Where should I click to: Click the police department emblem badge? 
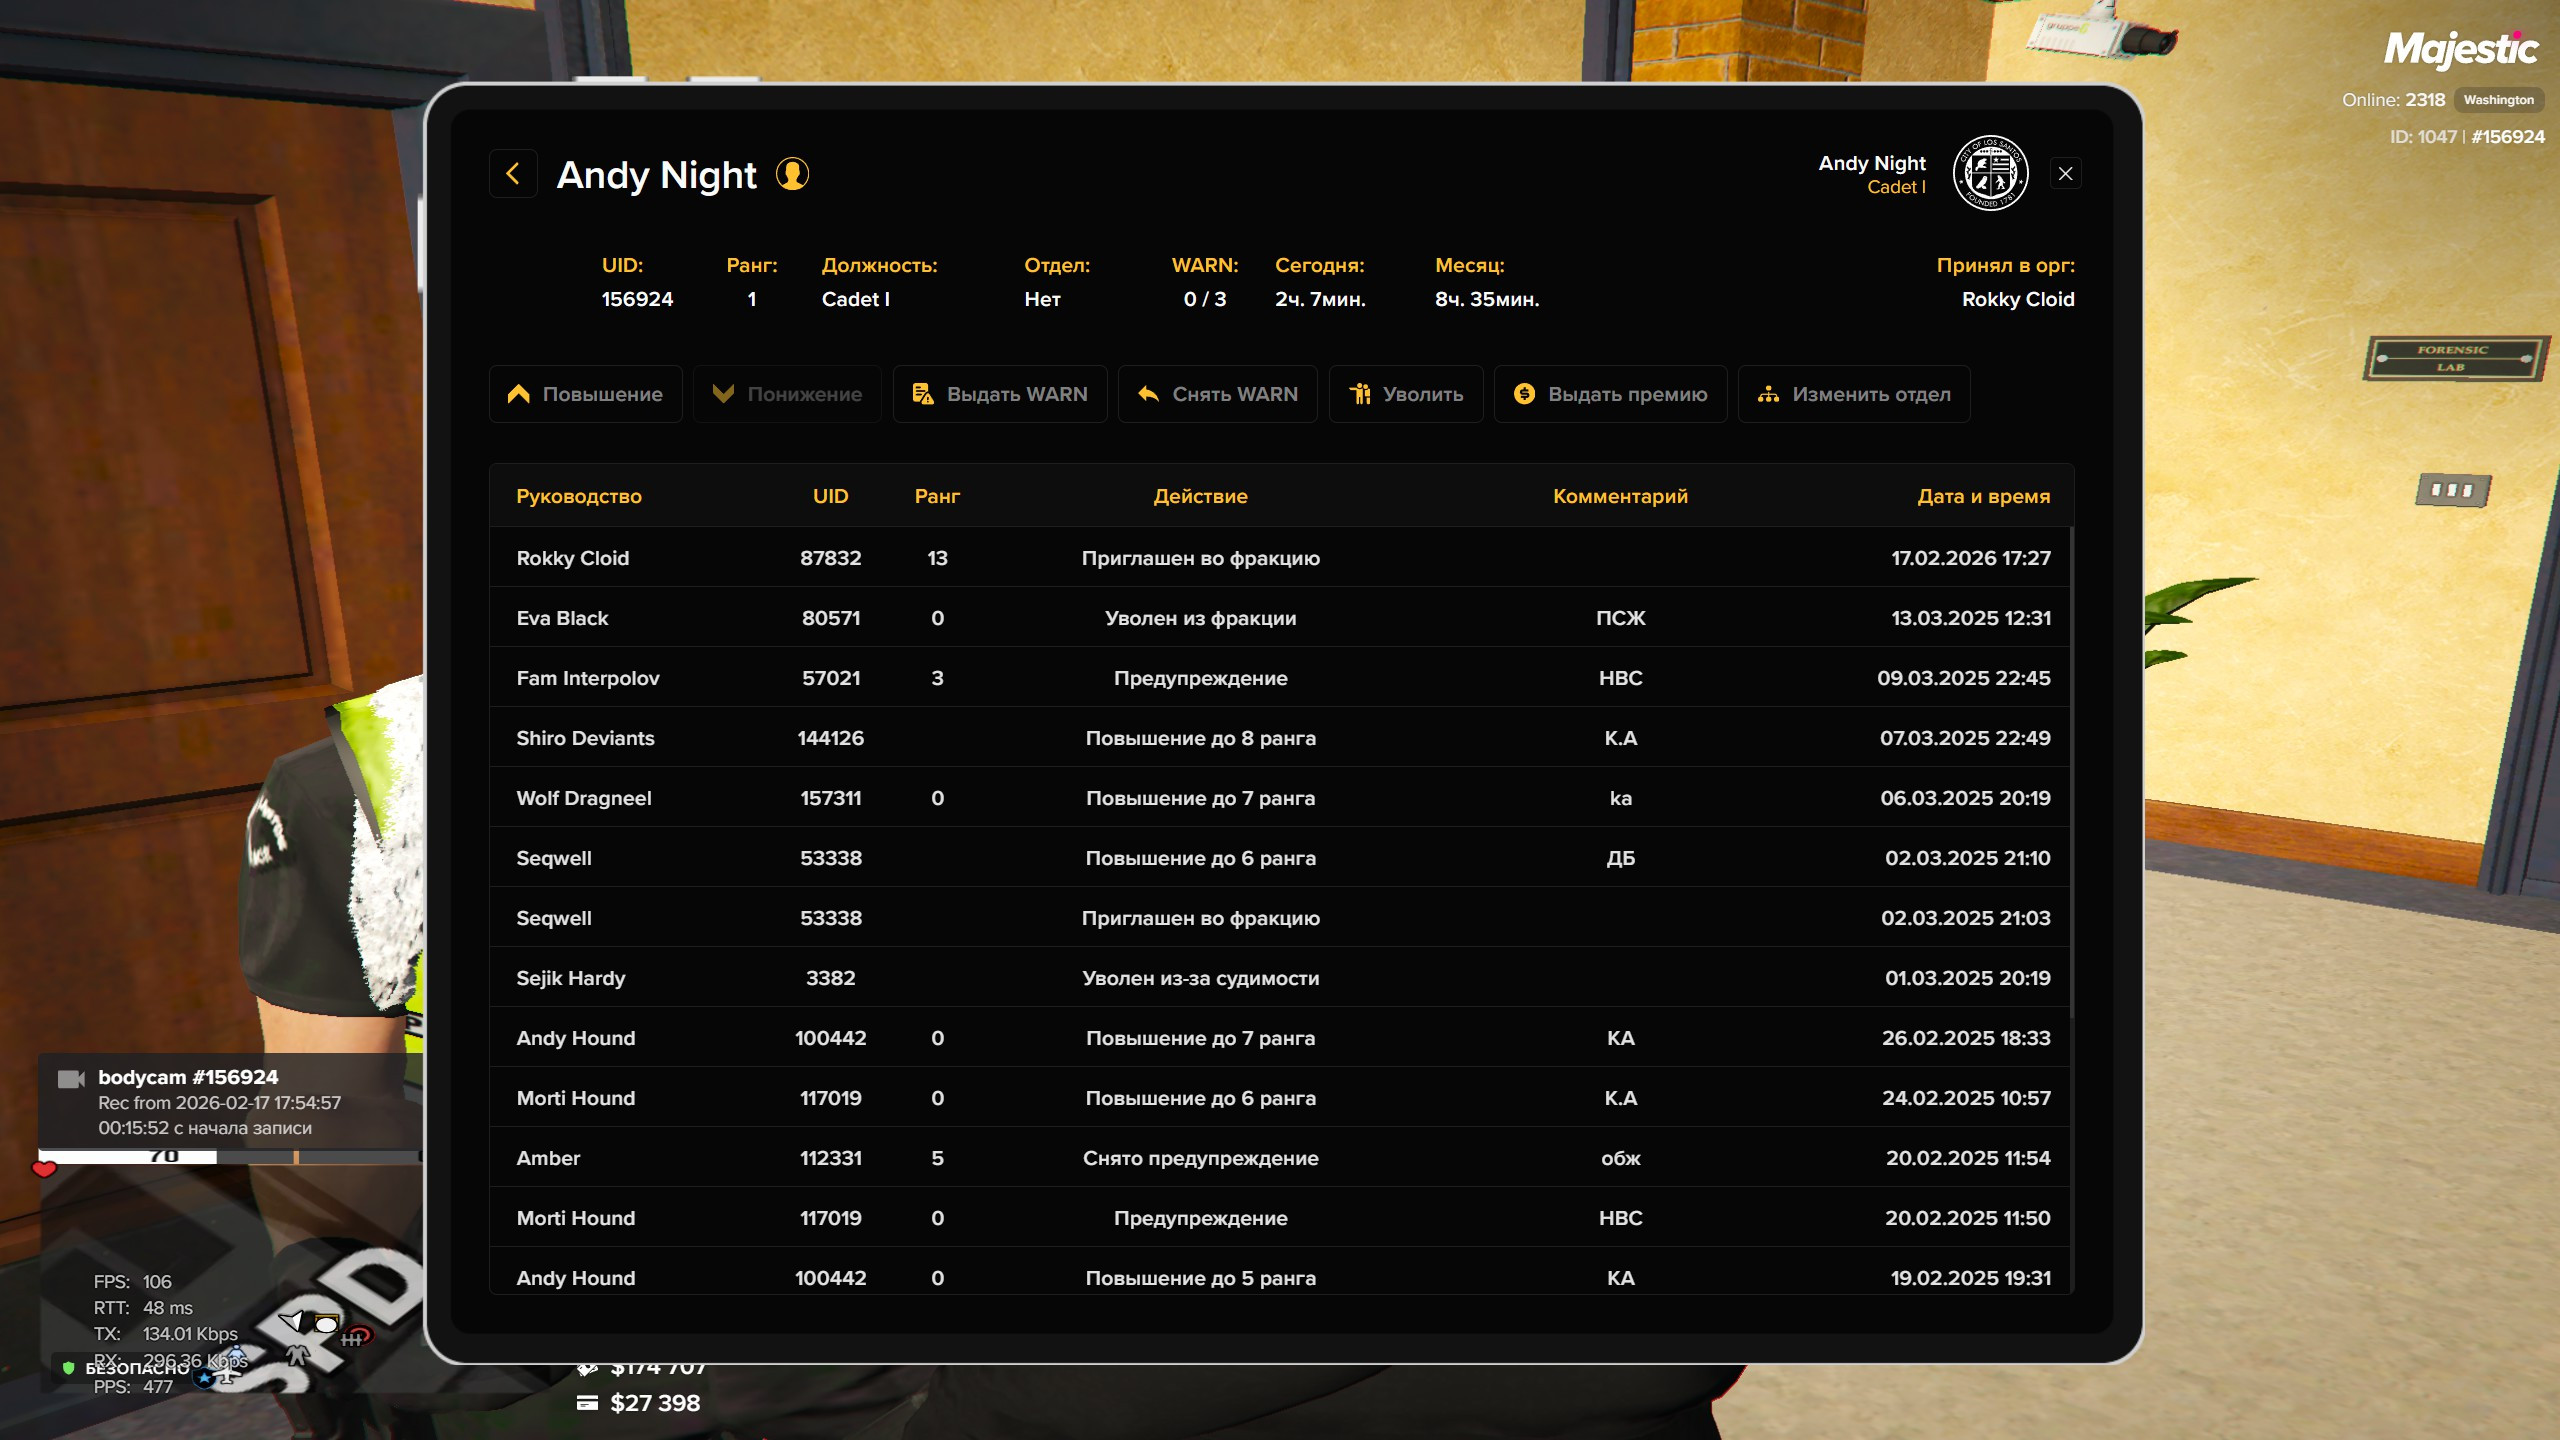(x=1990, y=174)
